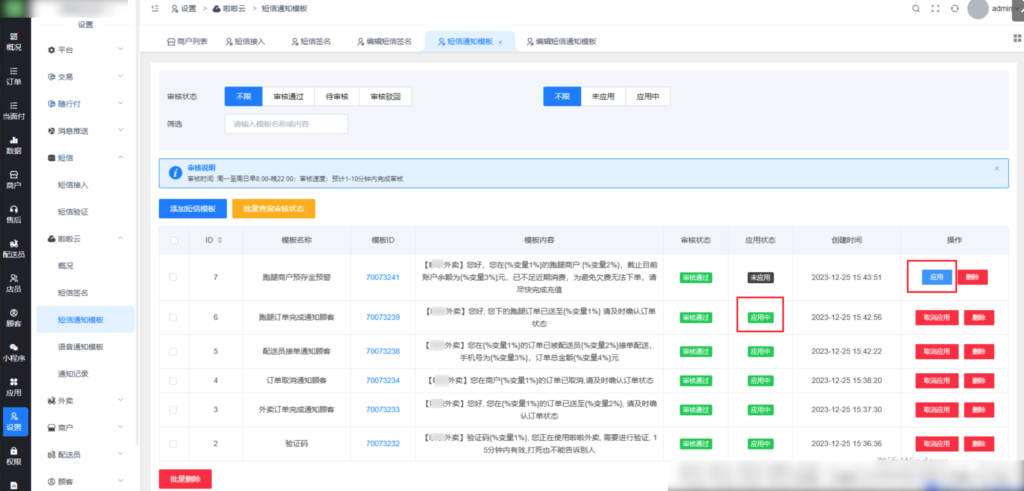Switch to 商户列表 tab
The width and height of the screenshot is (1024, 491).
(187, 42)
